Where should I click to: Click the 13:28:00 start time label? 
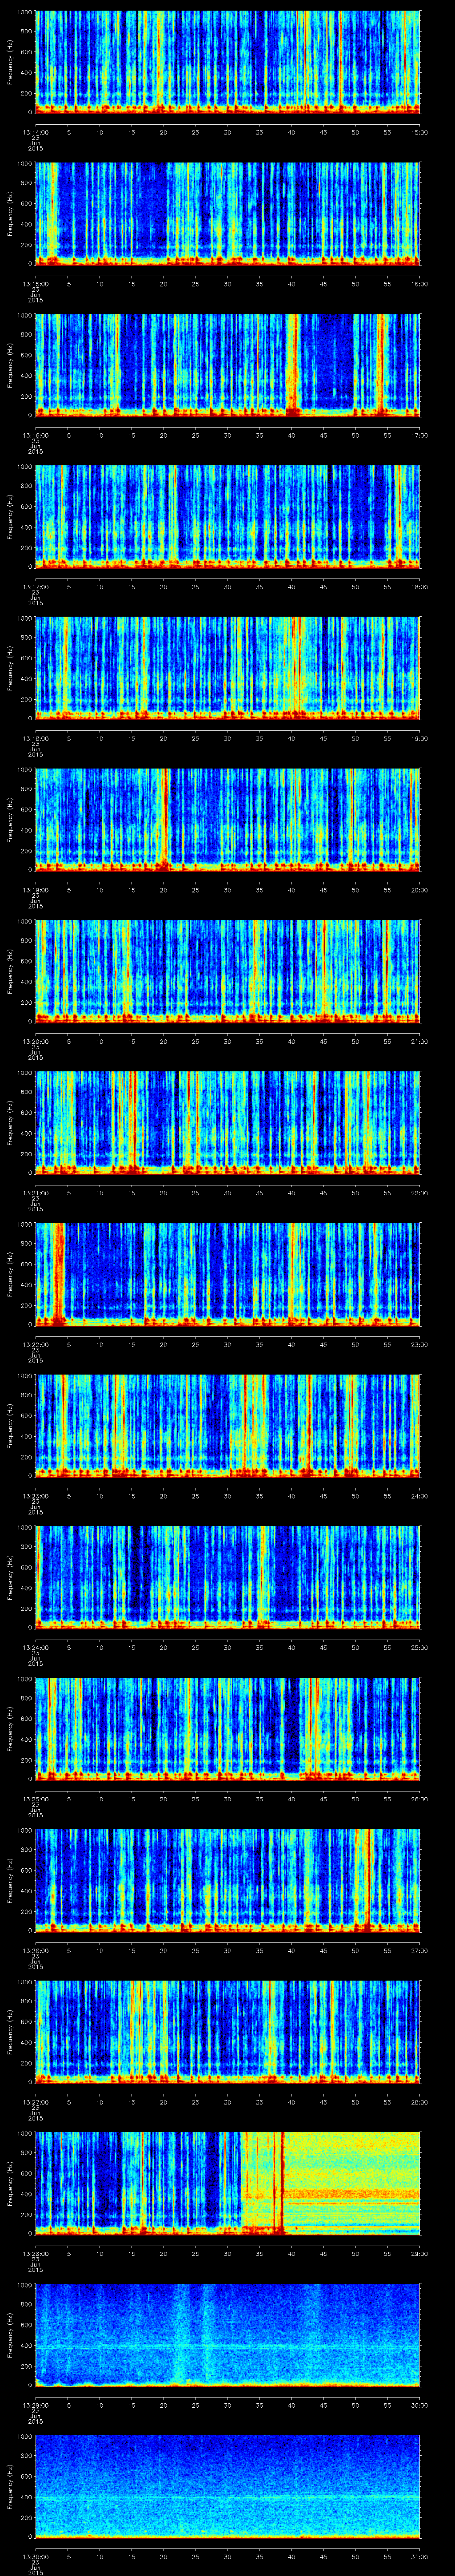[35, 2254]
